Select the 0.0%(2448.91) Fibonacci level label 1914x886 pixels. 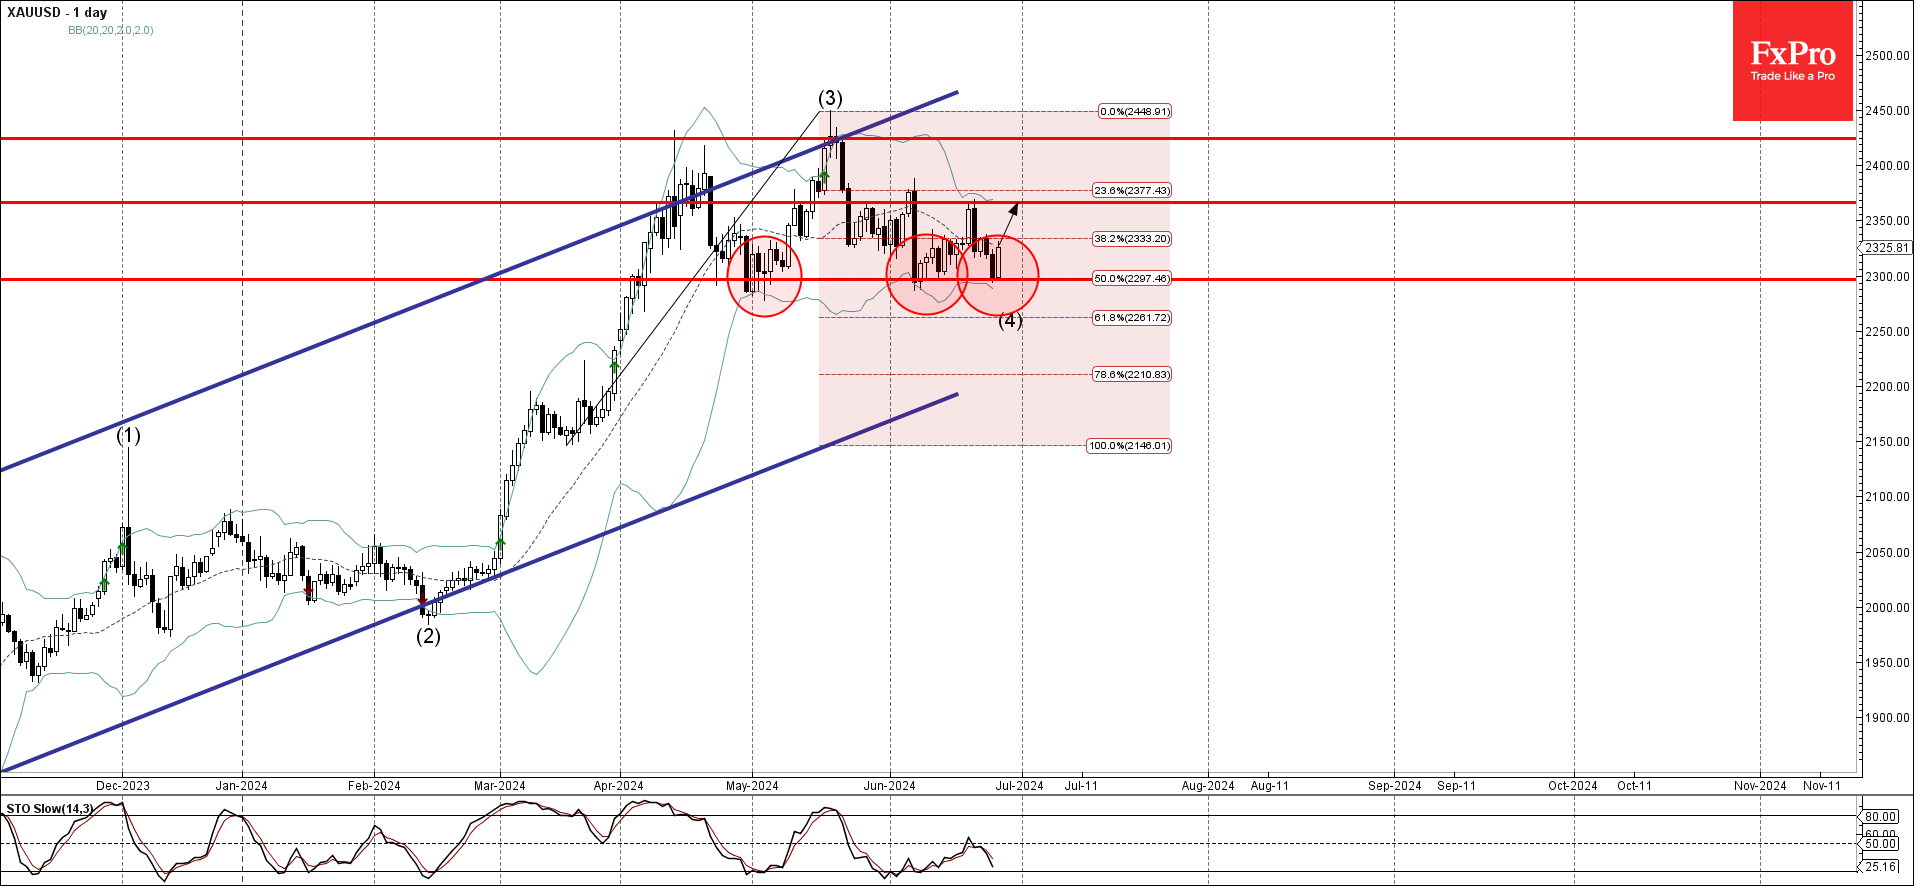pos(1135,111)
